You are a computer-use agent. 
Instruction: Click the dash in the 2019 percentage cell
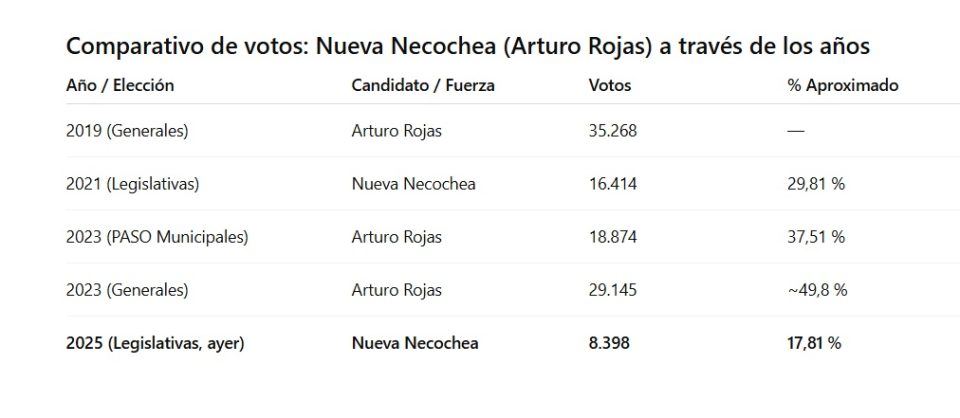(796, 131)
